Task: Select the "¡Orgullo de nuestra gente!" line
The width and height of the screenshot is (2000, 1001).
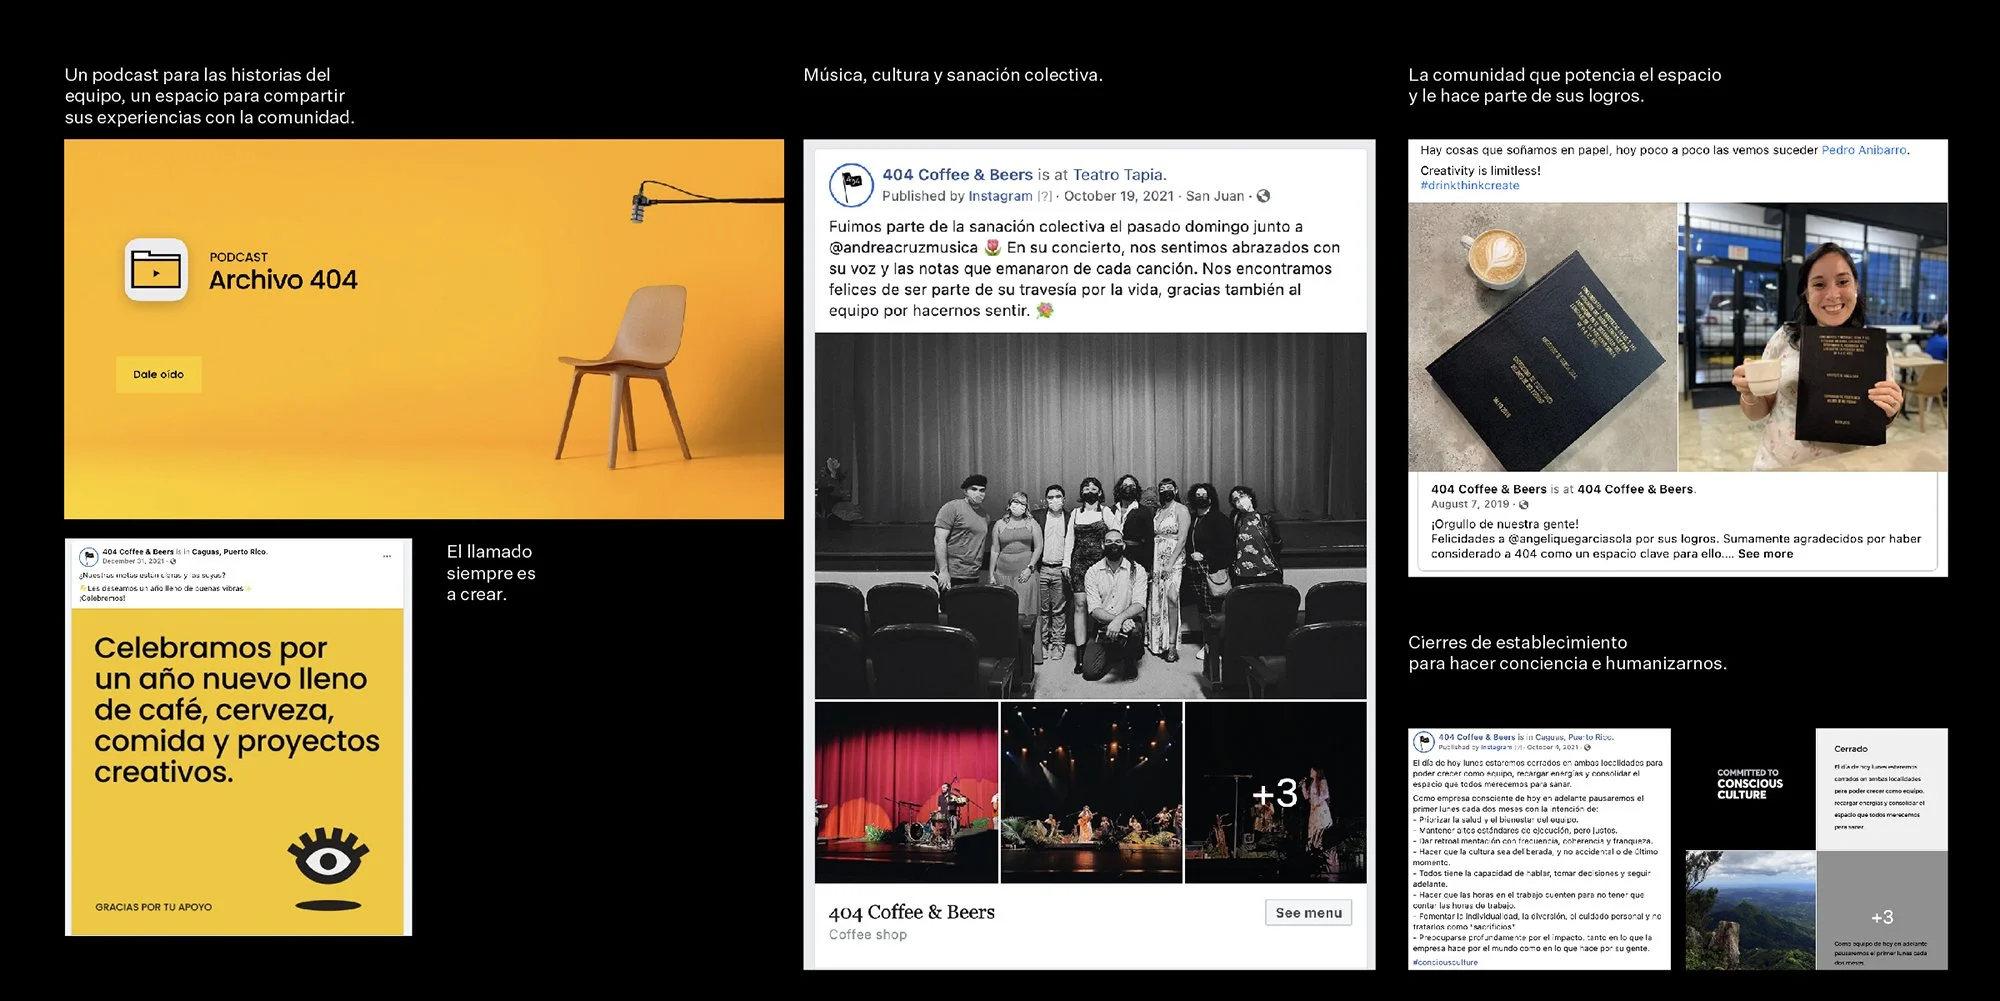Action: coord(1504,524)
